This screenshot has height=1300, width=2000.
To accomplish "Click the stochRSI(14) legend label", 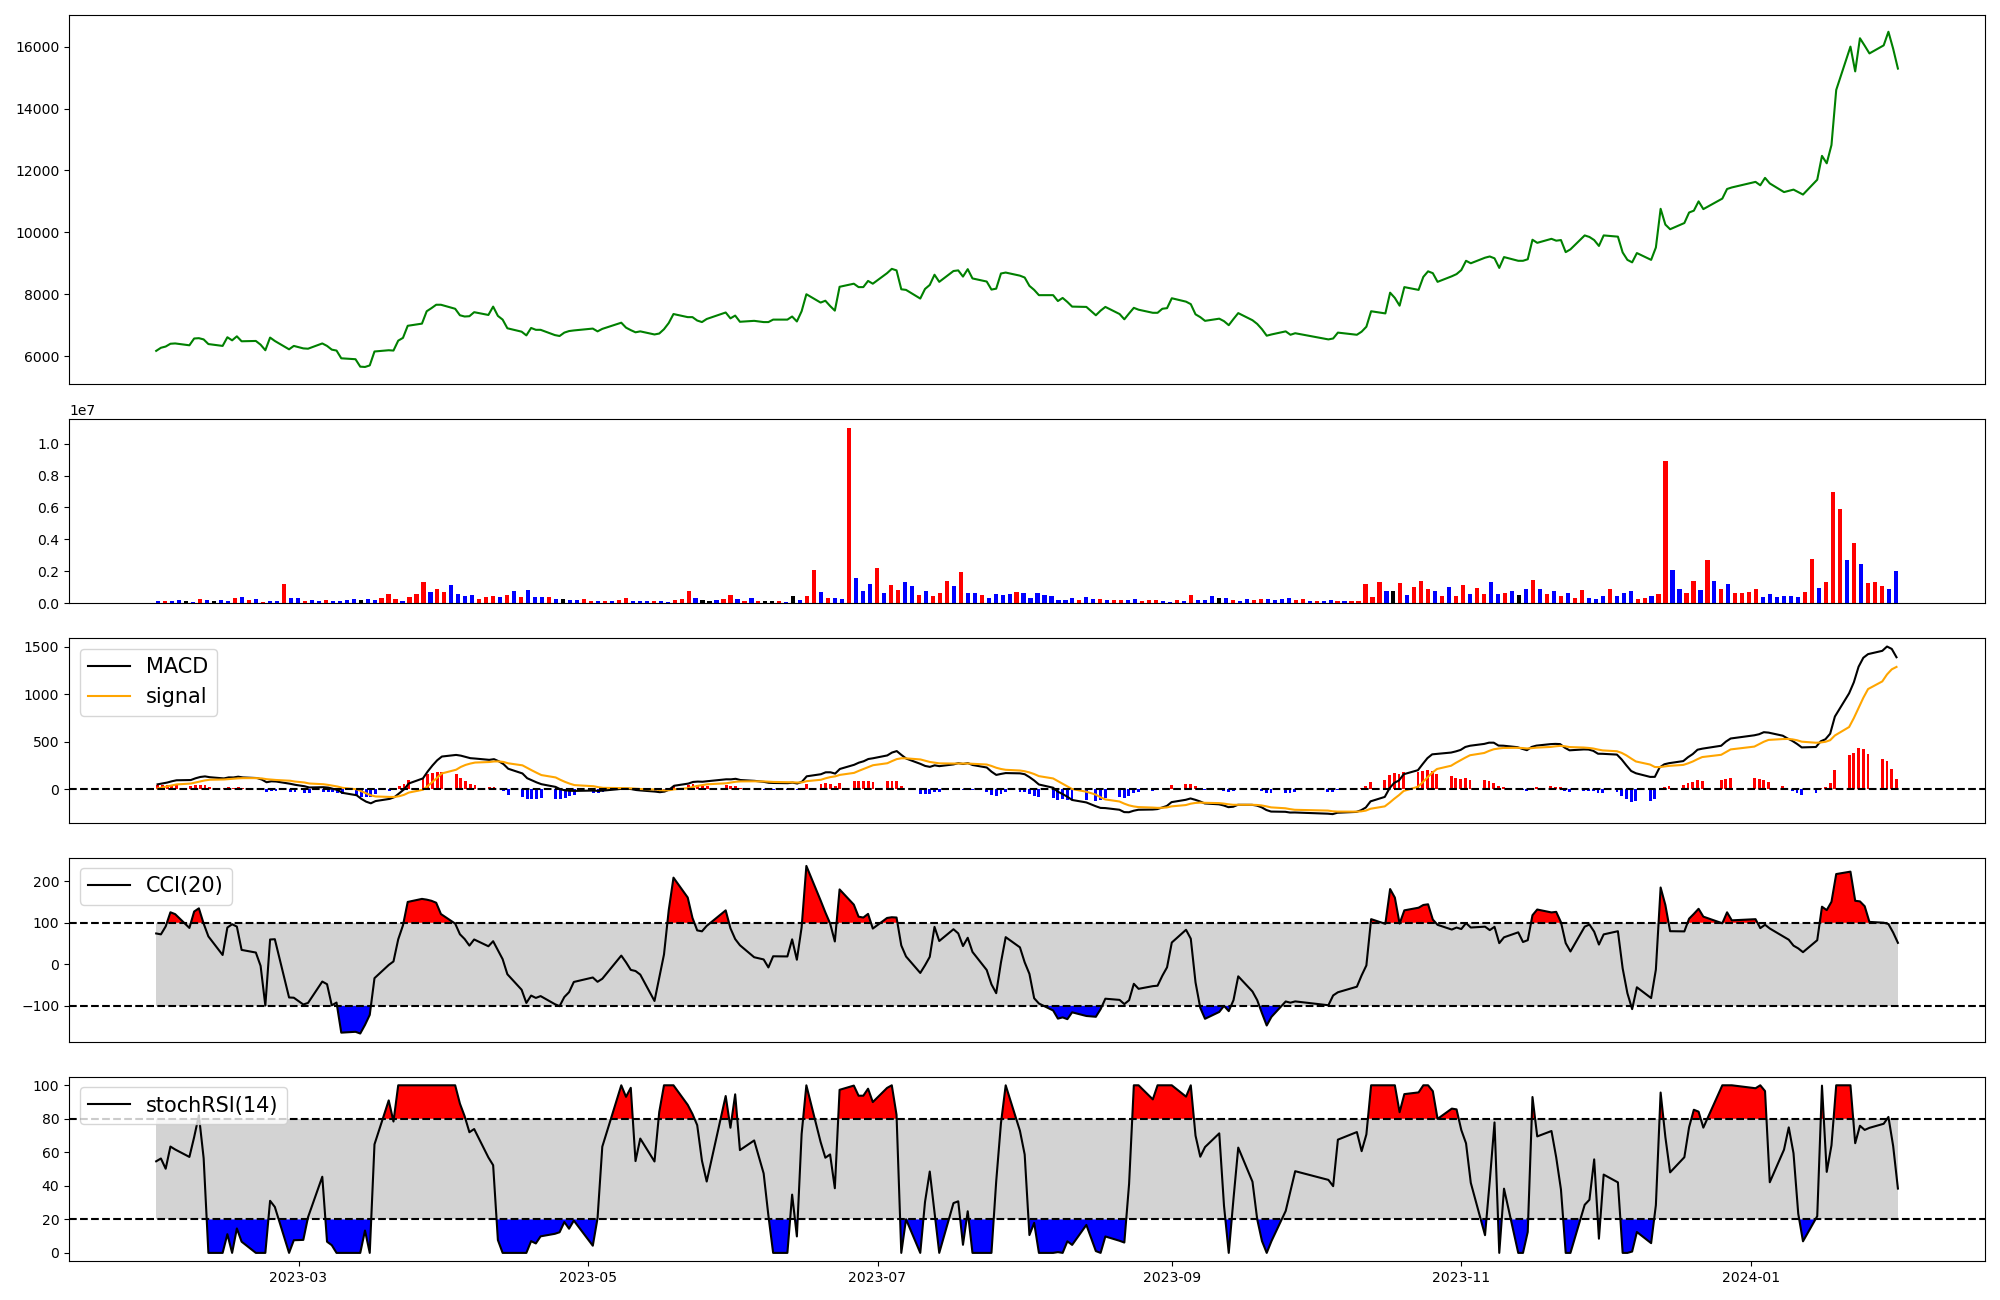I will 210,1104.
